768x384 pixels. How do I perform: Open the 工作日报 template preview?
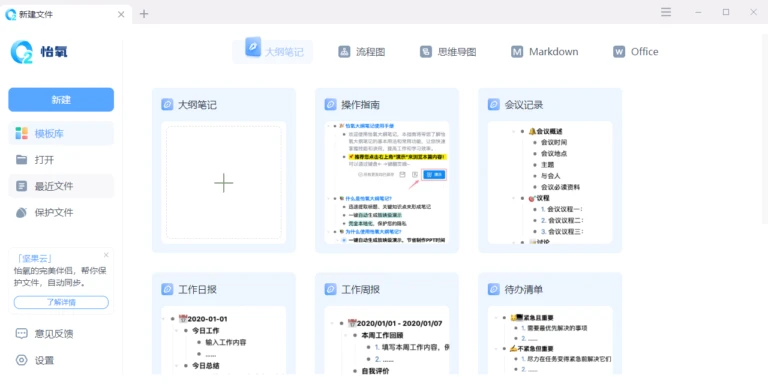coord(224,341)
